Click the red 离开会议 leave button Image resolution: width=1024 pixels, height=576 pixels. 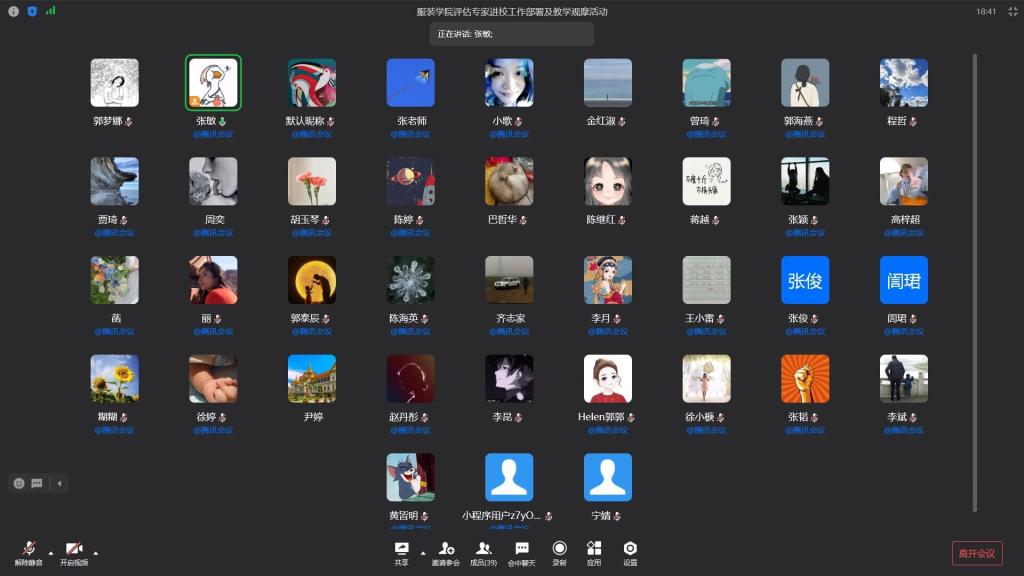point(977,553)
